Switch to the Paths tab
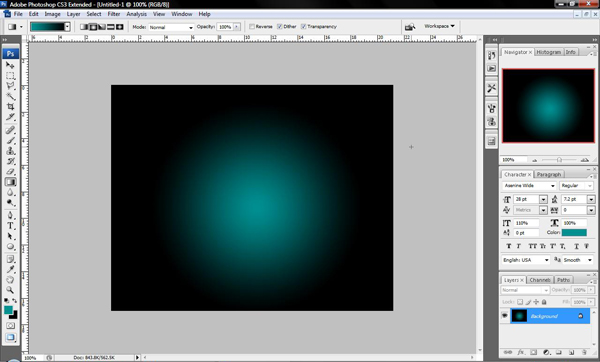Viewport: 600px width, 362px height. [563, 280]
